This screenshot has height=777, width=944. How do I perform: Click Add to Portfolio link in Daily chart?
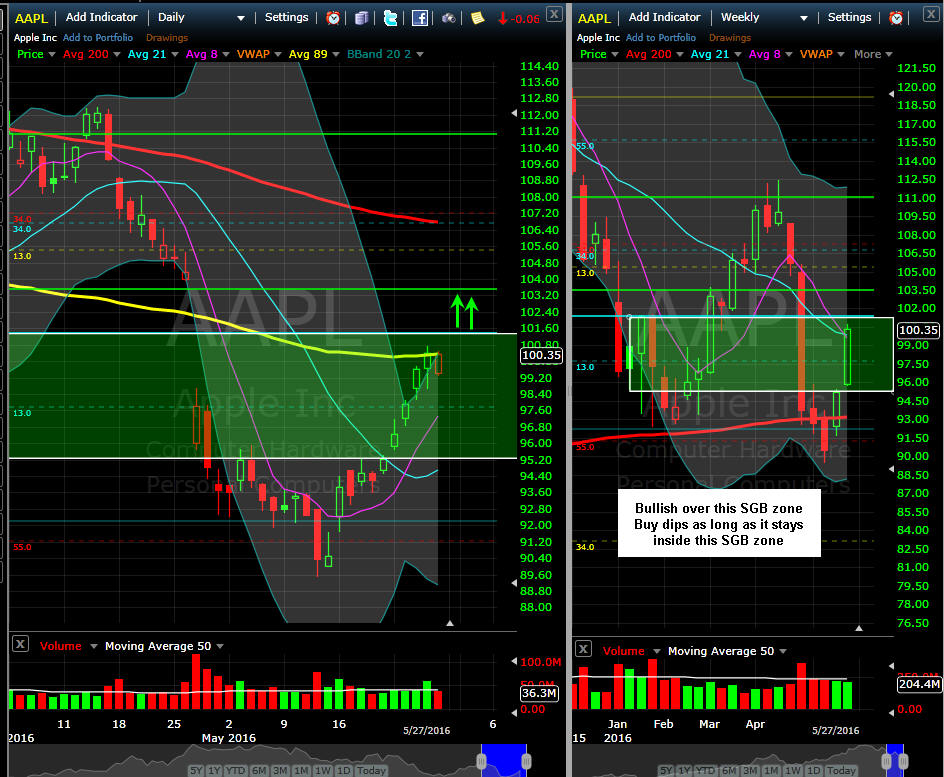click(x=98, y=37)
